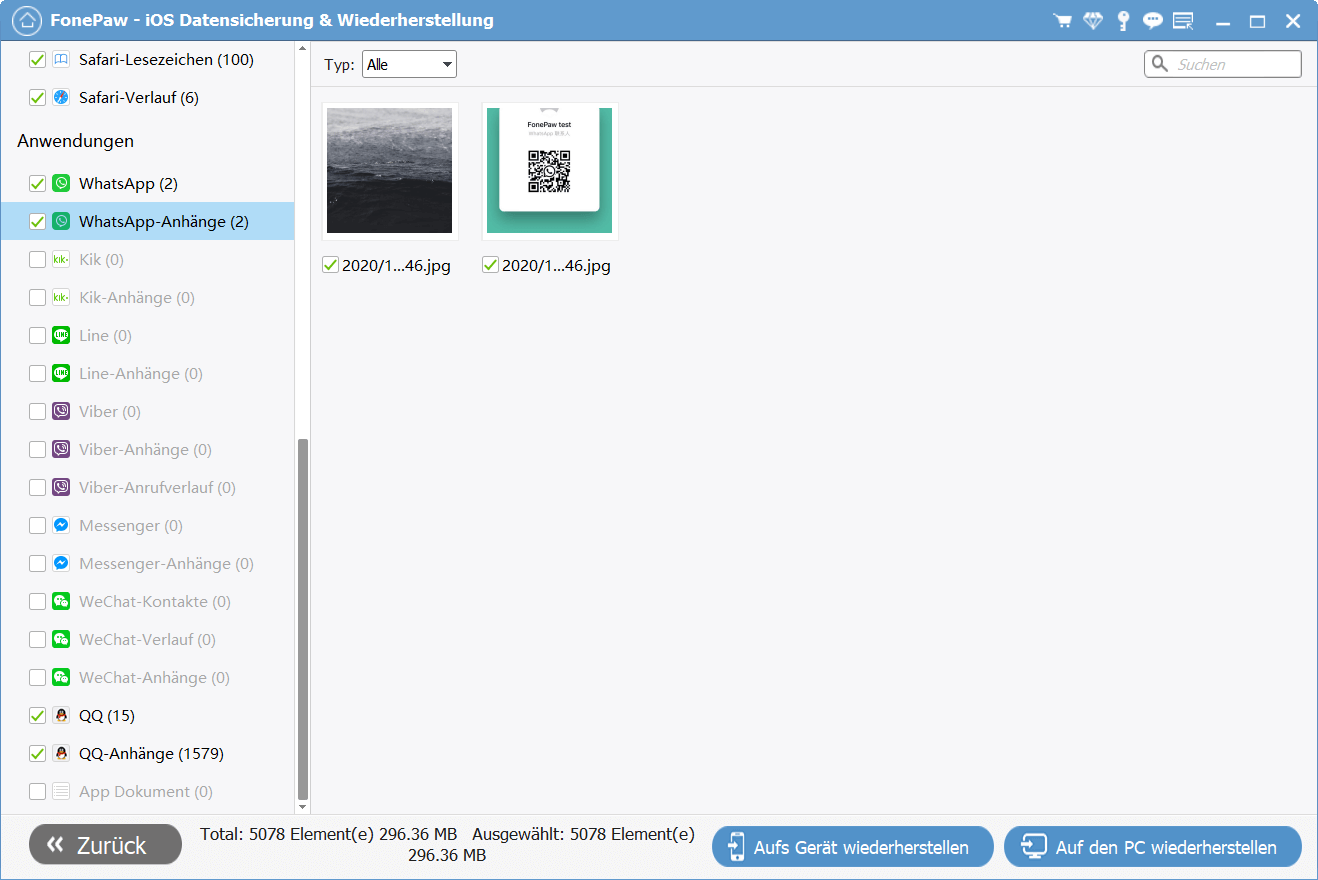Image resolution: width=1318 pixels, height=880 pixels.
Task: Click sidebar scrollbar up arrow
Action: (303, 50)
